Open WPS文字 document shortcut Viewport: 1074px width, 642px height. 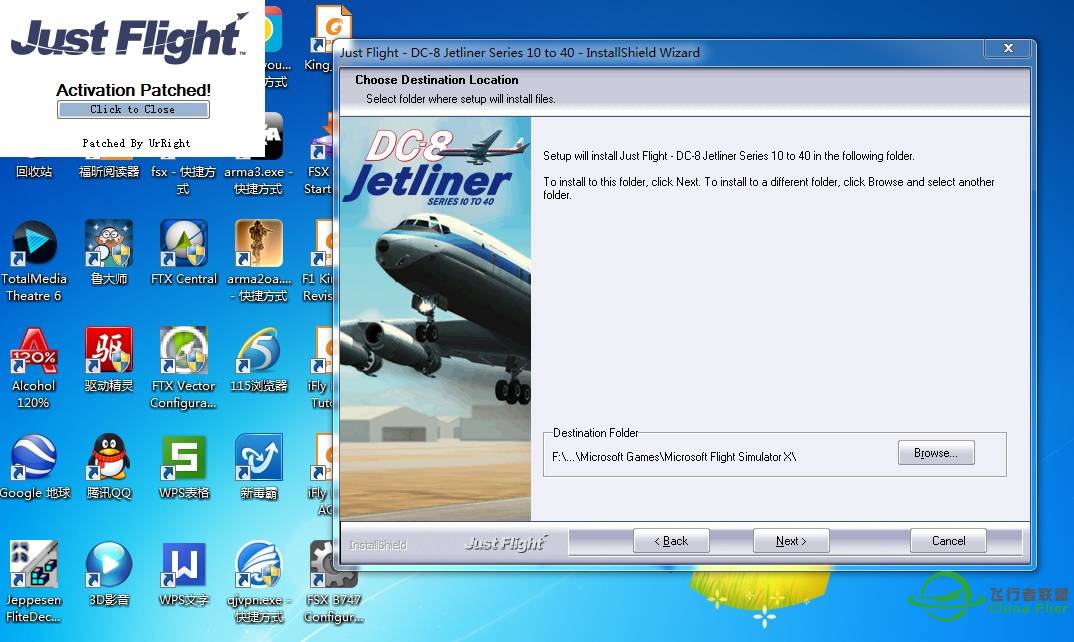pyautogui.click(x=184, y=573)
